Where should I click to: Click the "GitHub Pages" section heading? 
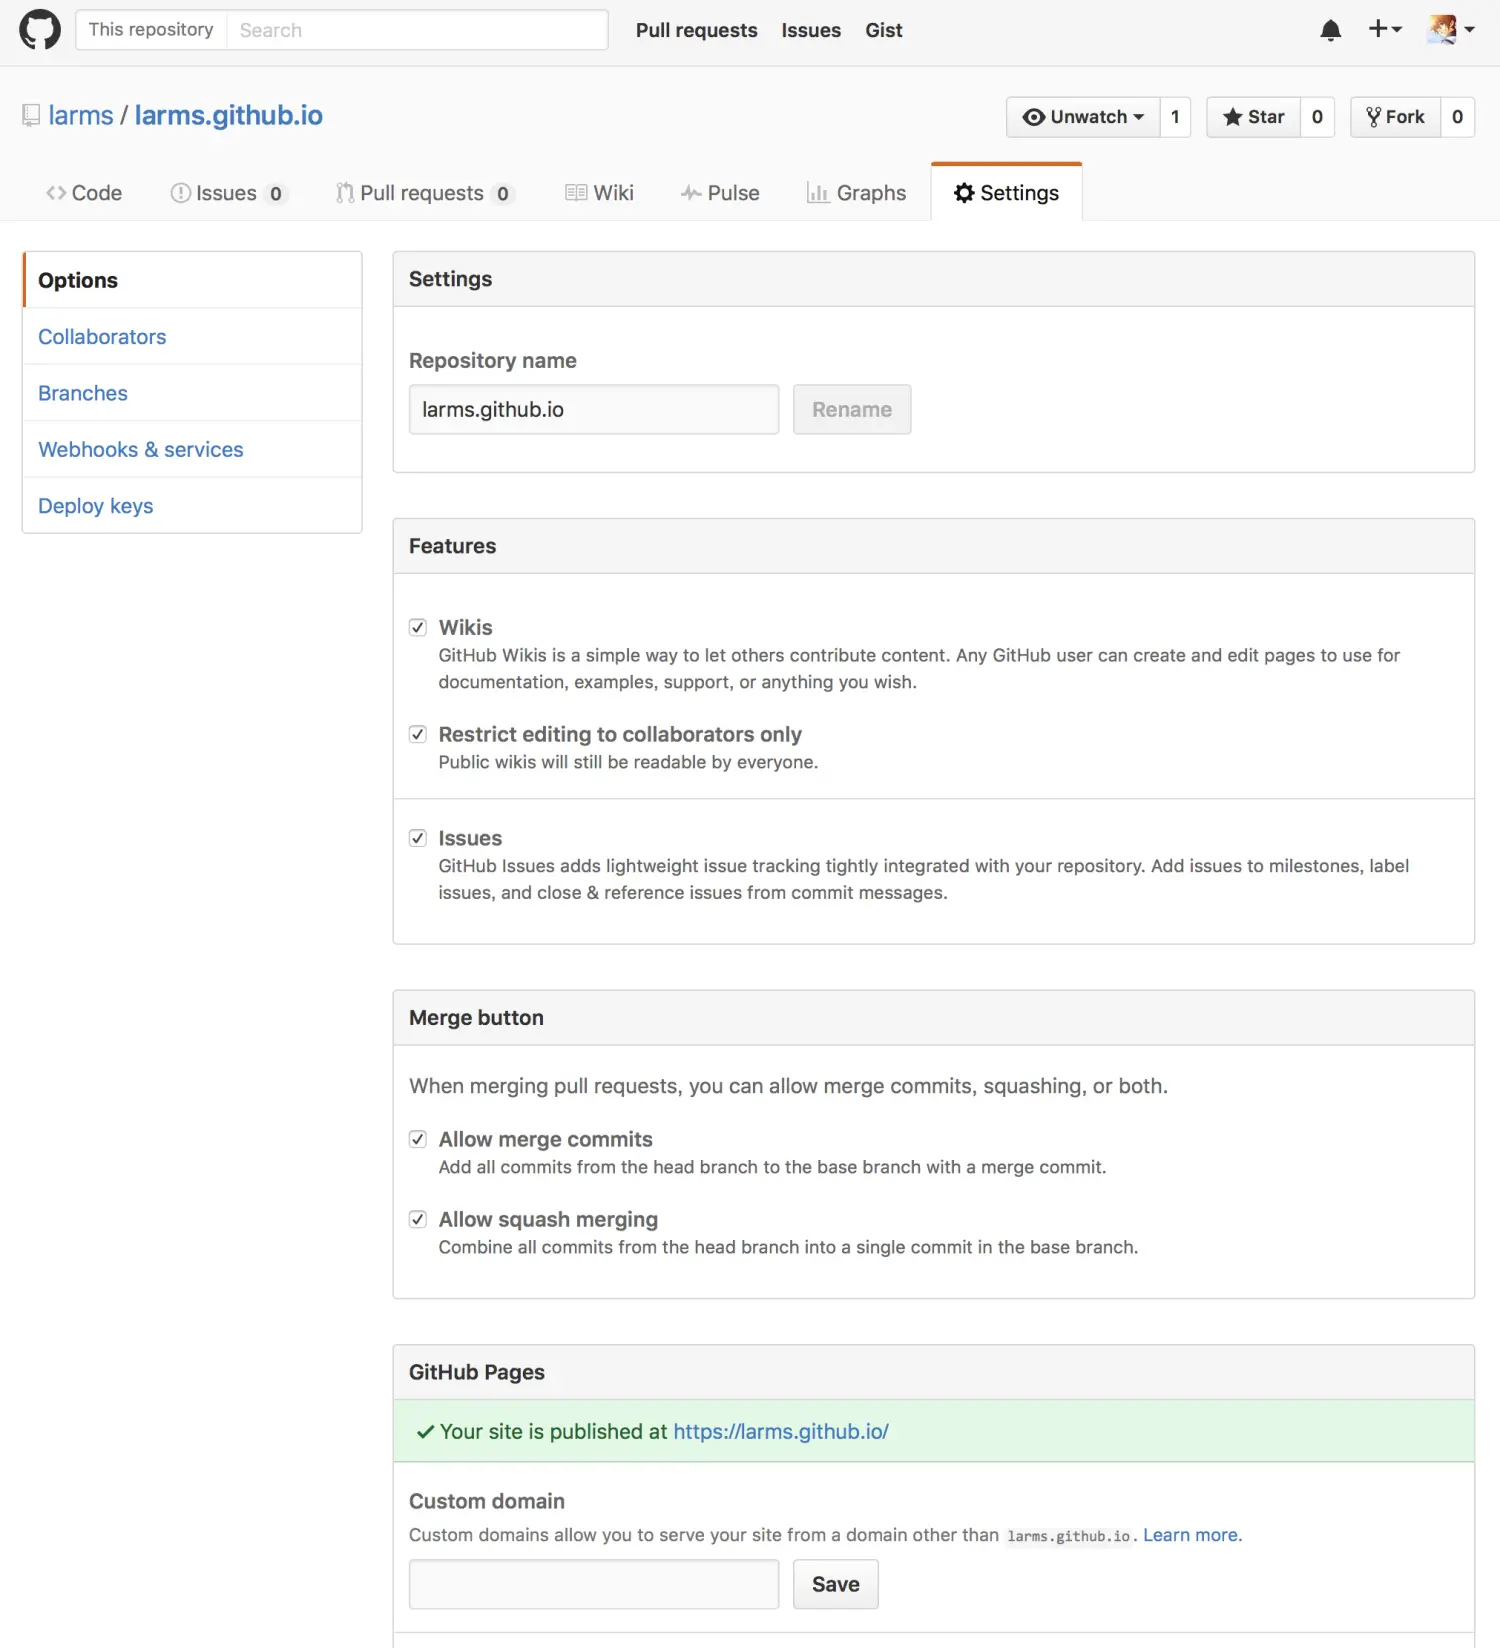[476, 1372]
